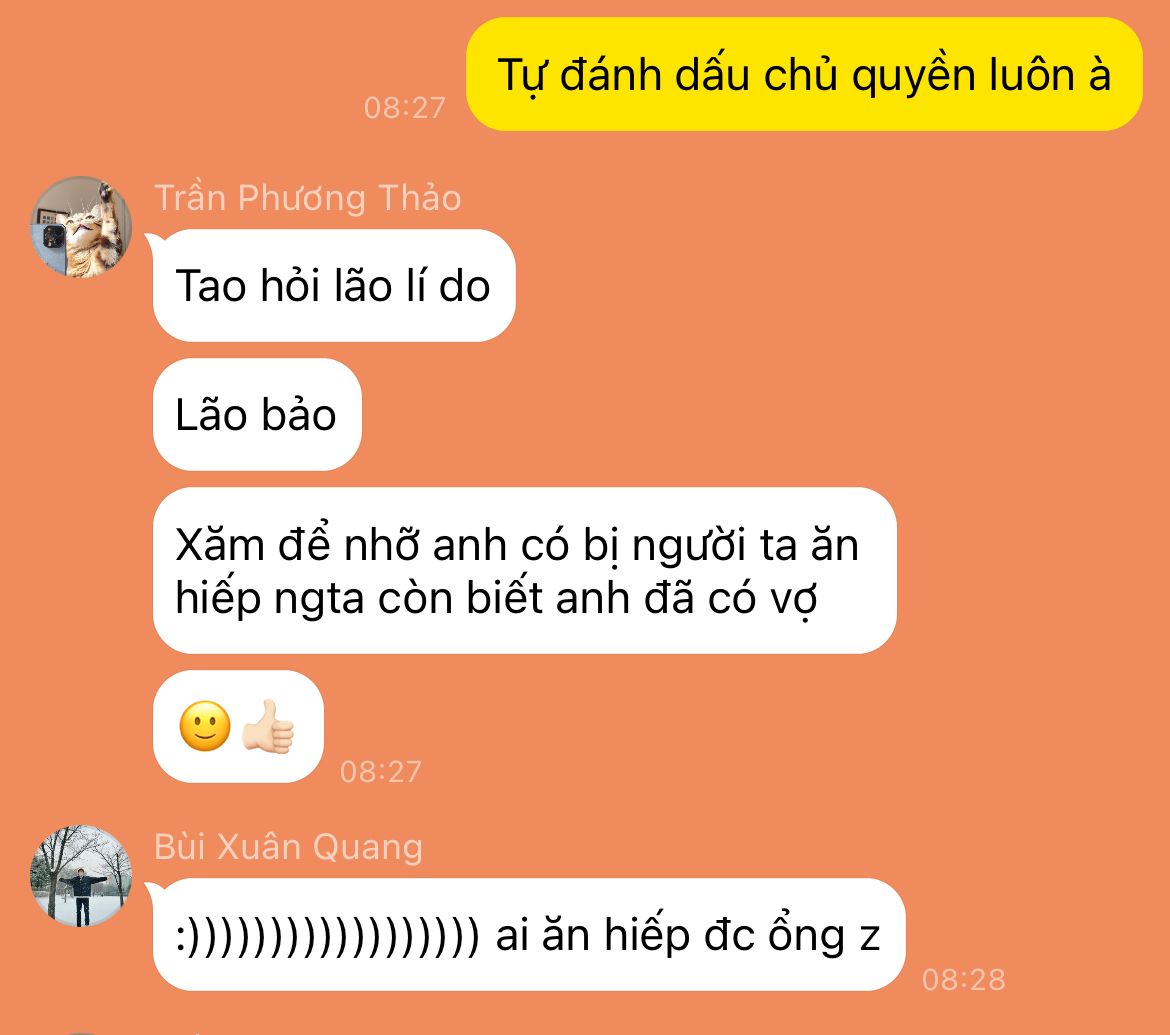The width and height of the screenshot is (1170, 1035).
Task: Tap the emoji-only message bubble
Action: click(238, 726)
